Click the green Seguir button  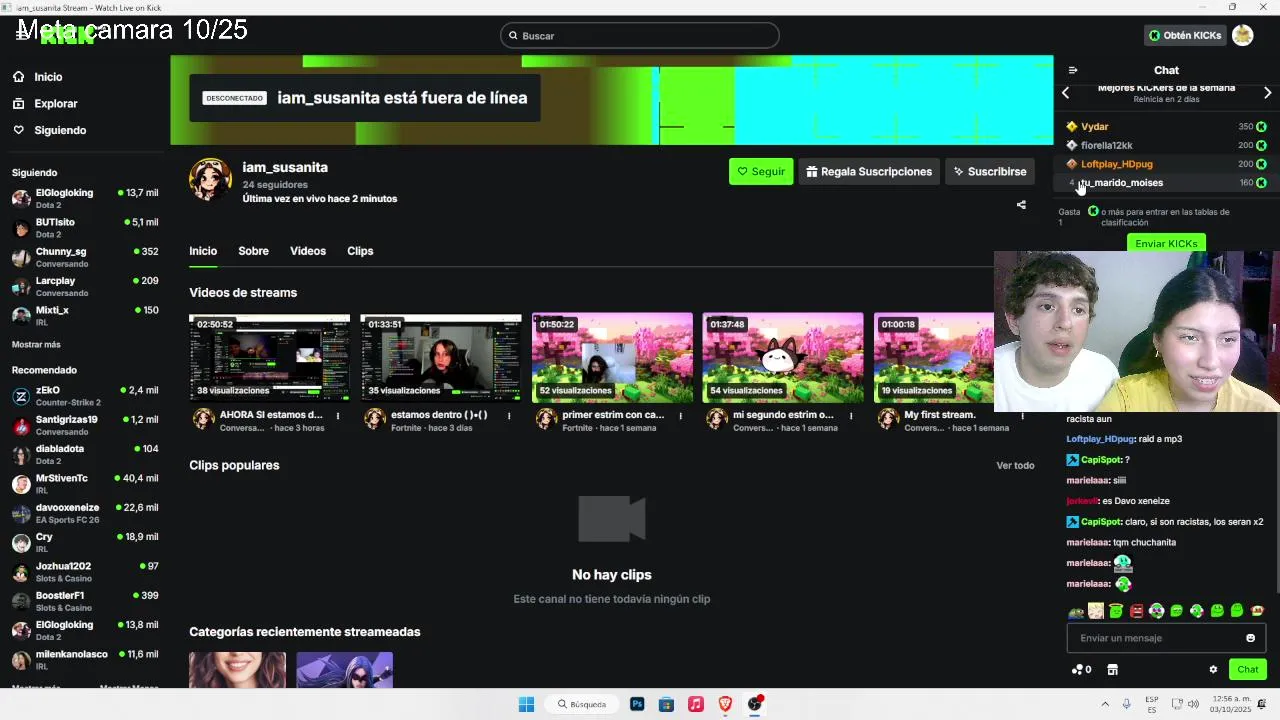(x=761, y=171)
